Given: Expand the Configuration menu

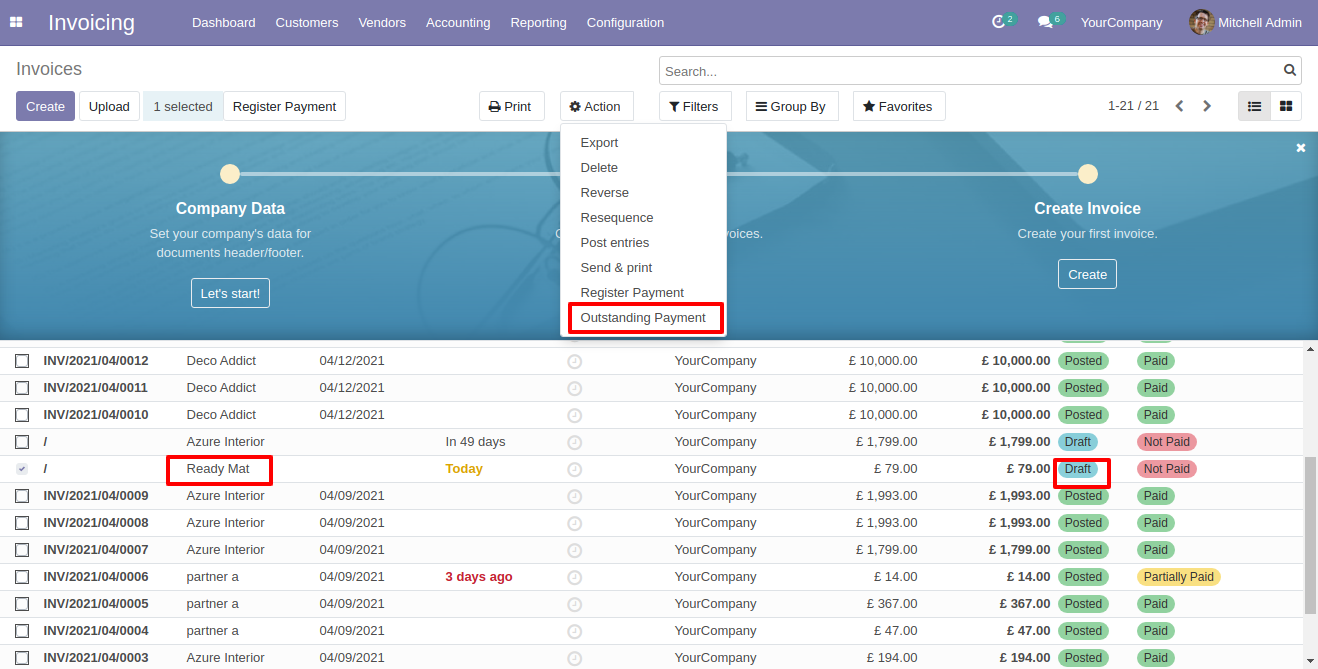Looking at the screenshot, I should [x=625, y=22].
